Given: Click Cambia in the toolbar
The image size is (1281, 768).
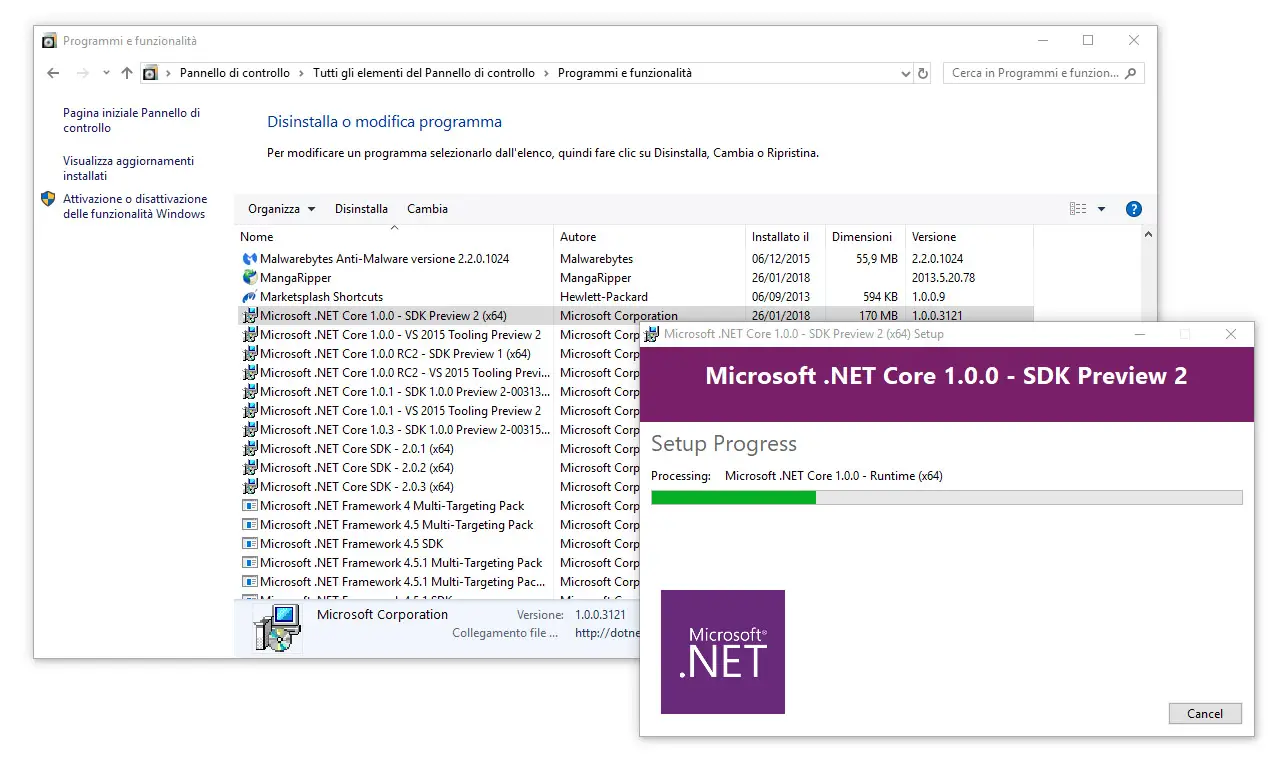Looking at the screenshot, I should (x=427, y=209).
